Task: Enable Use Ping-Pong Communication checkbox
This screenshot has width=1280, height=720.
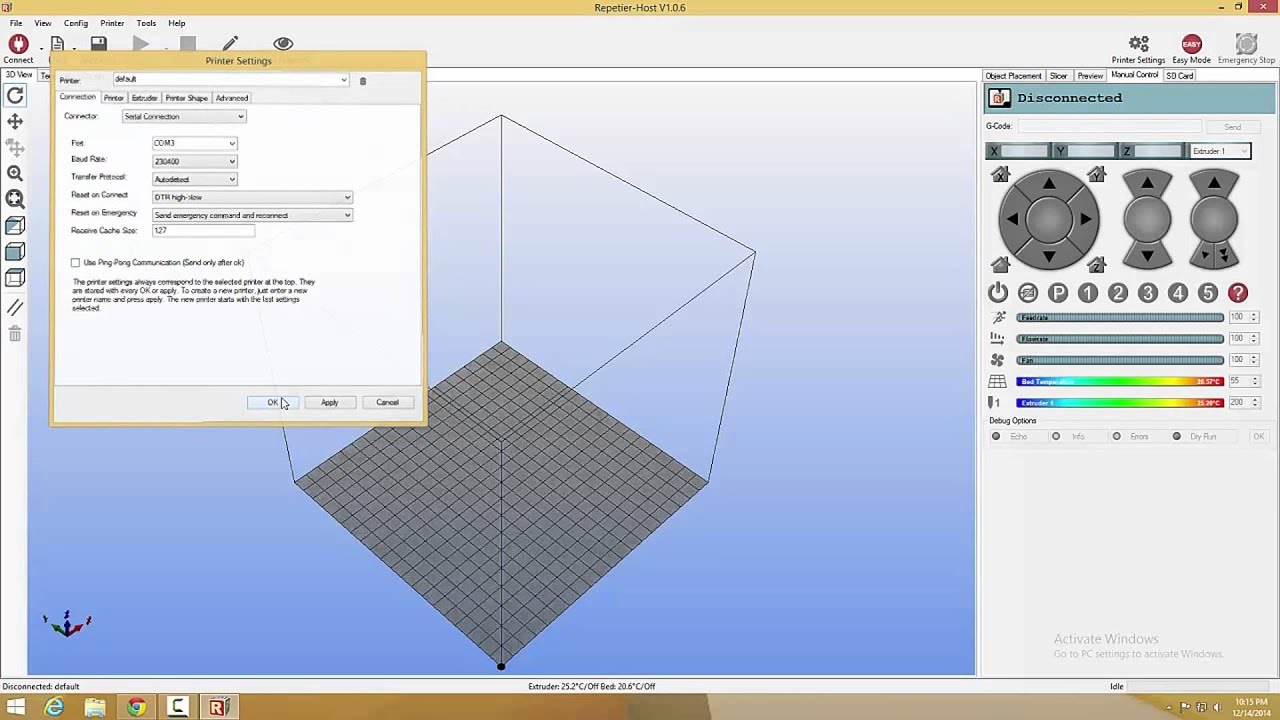Action: coord(75,263)
